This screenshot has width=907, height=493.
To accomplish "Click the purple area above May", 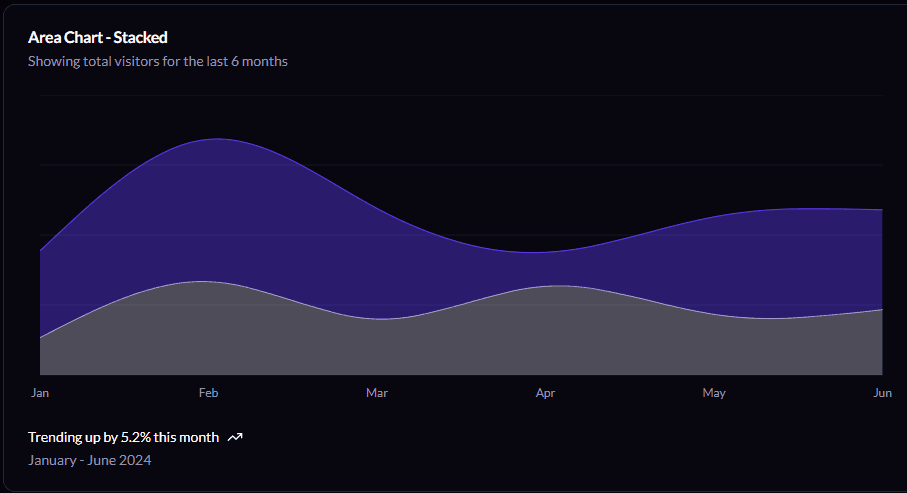I will [714, 262].
